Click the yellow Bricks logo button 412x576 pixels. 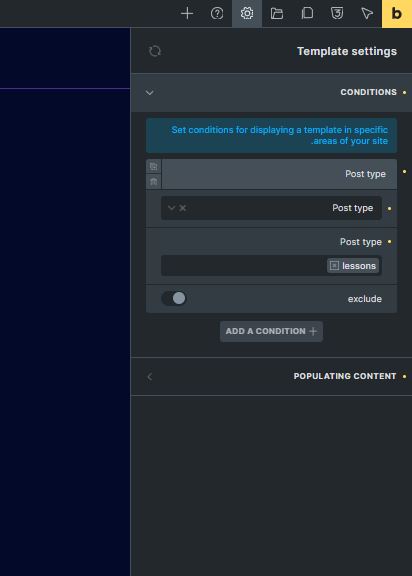coord(397,14)
